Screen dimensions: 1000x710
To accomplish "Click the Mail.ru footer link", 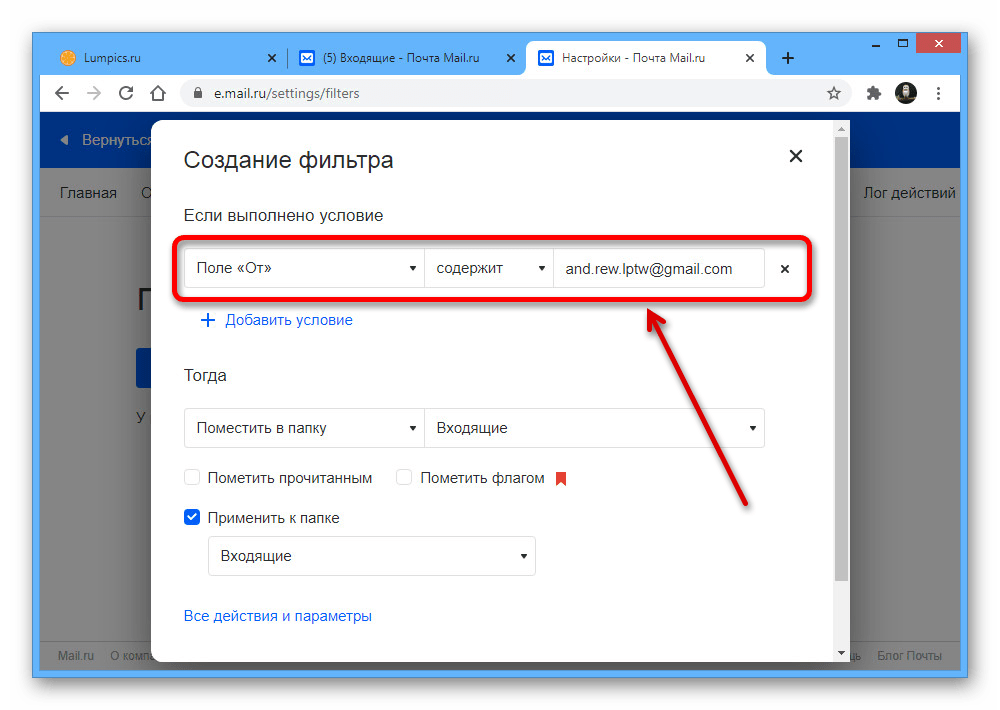I will pos(76,656).
